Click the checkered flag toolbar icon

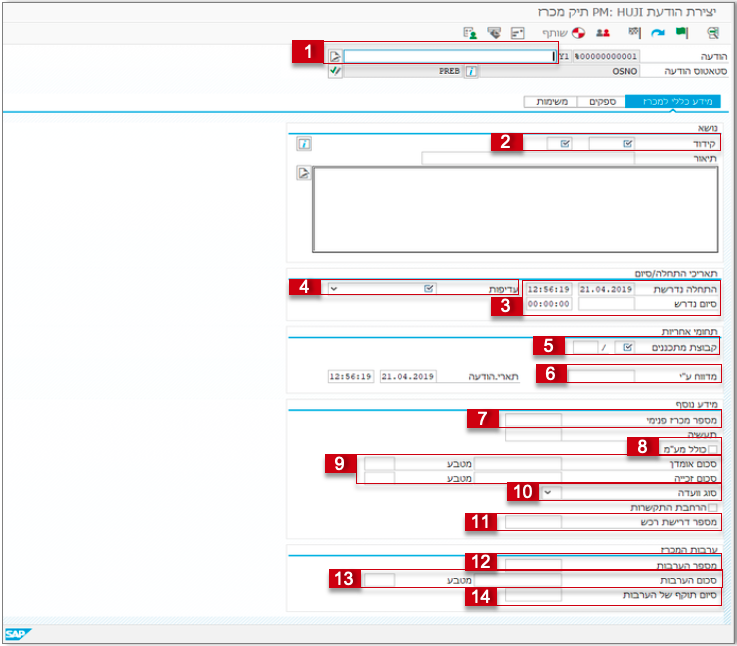tap(632, 32)
